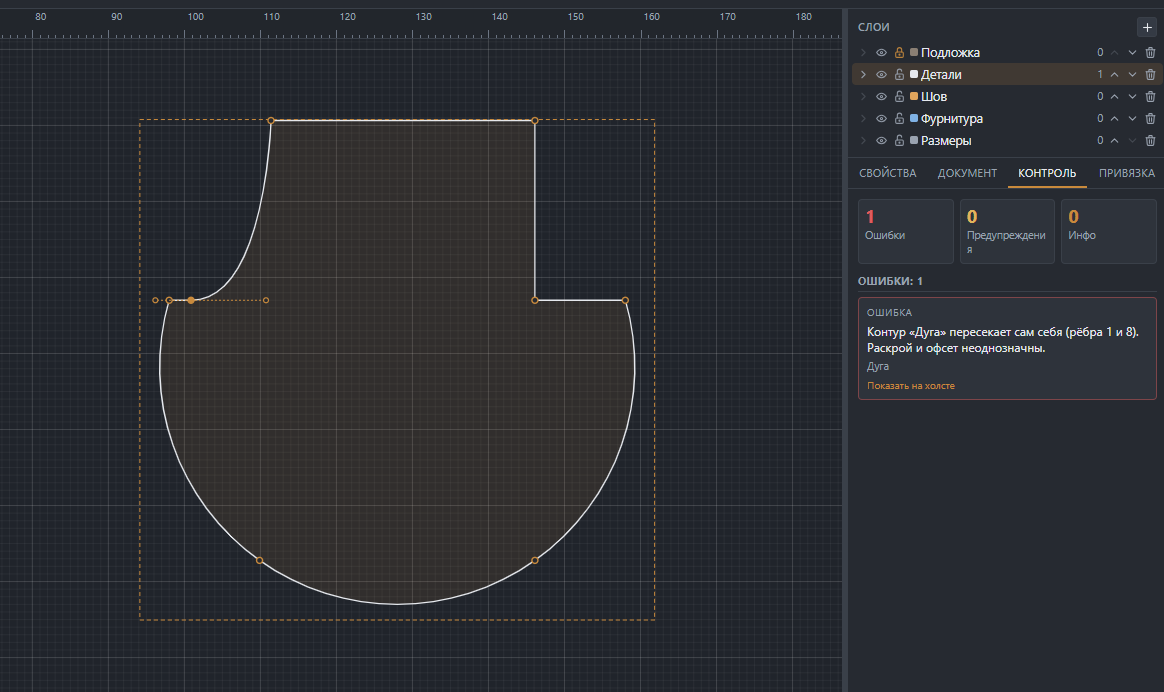Move Подложка layer down
This screenshot has height=692, width=1164.
[x=1132, y=53]
